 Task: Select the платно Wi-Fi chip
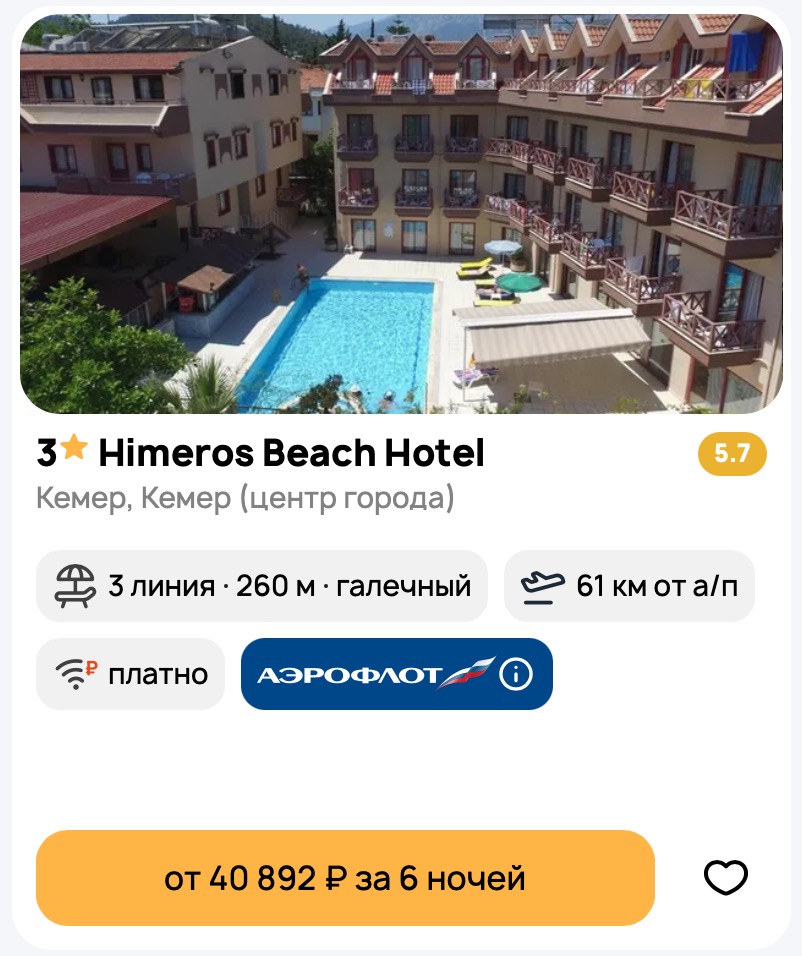(x=131, y=674)
